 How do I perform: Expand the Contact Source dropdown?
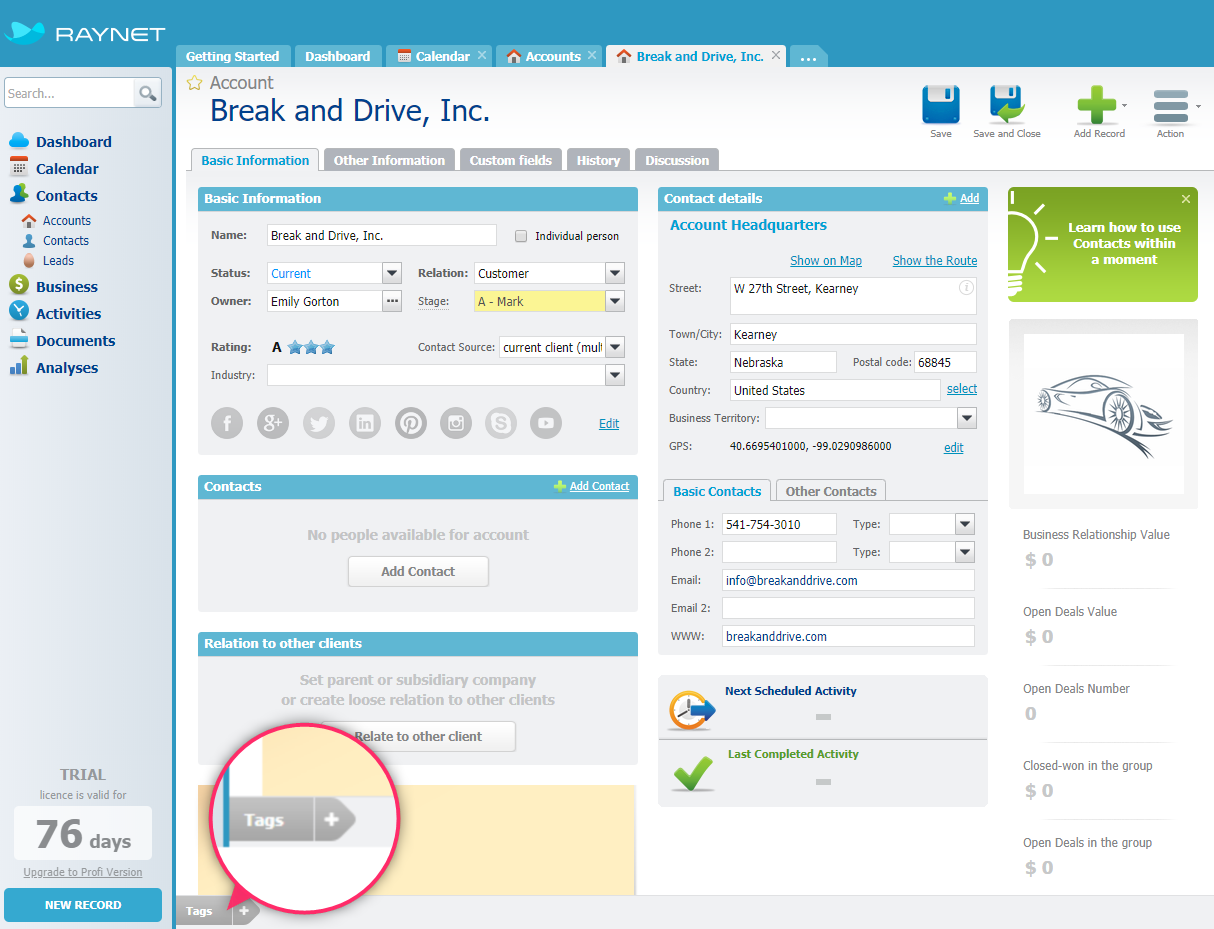615,347
